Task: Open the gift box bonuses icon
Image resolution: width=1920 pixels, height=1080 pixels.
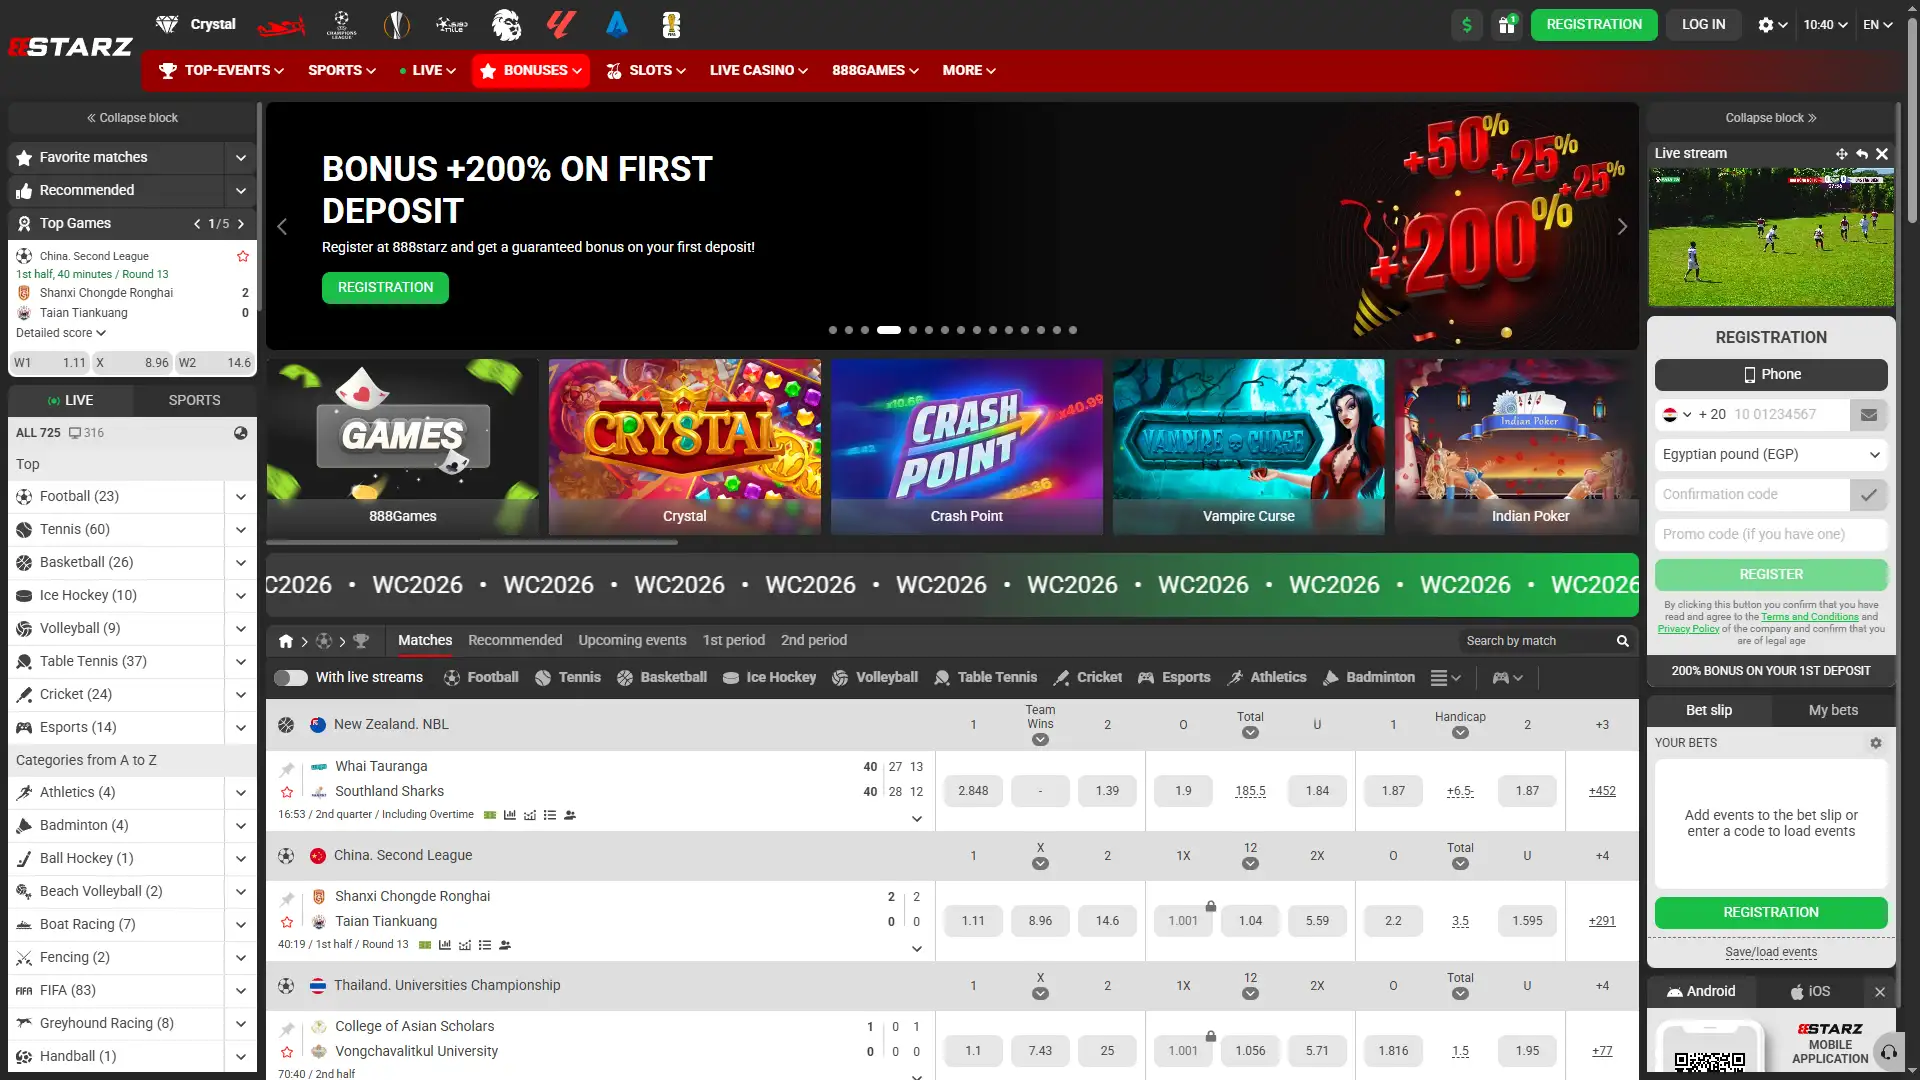Action: click(x=1507, y=25)
